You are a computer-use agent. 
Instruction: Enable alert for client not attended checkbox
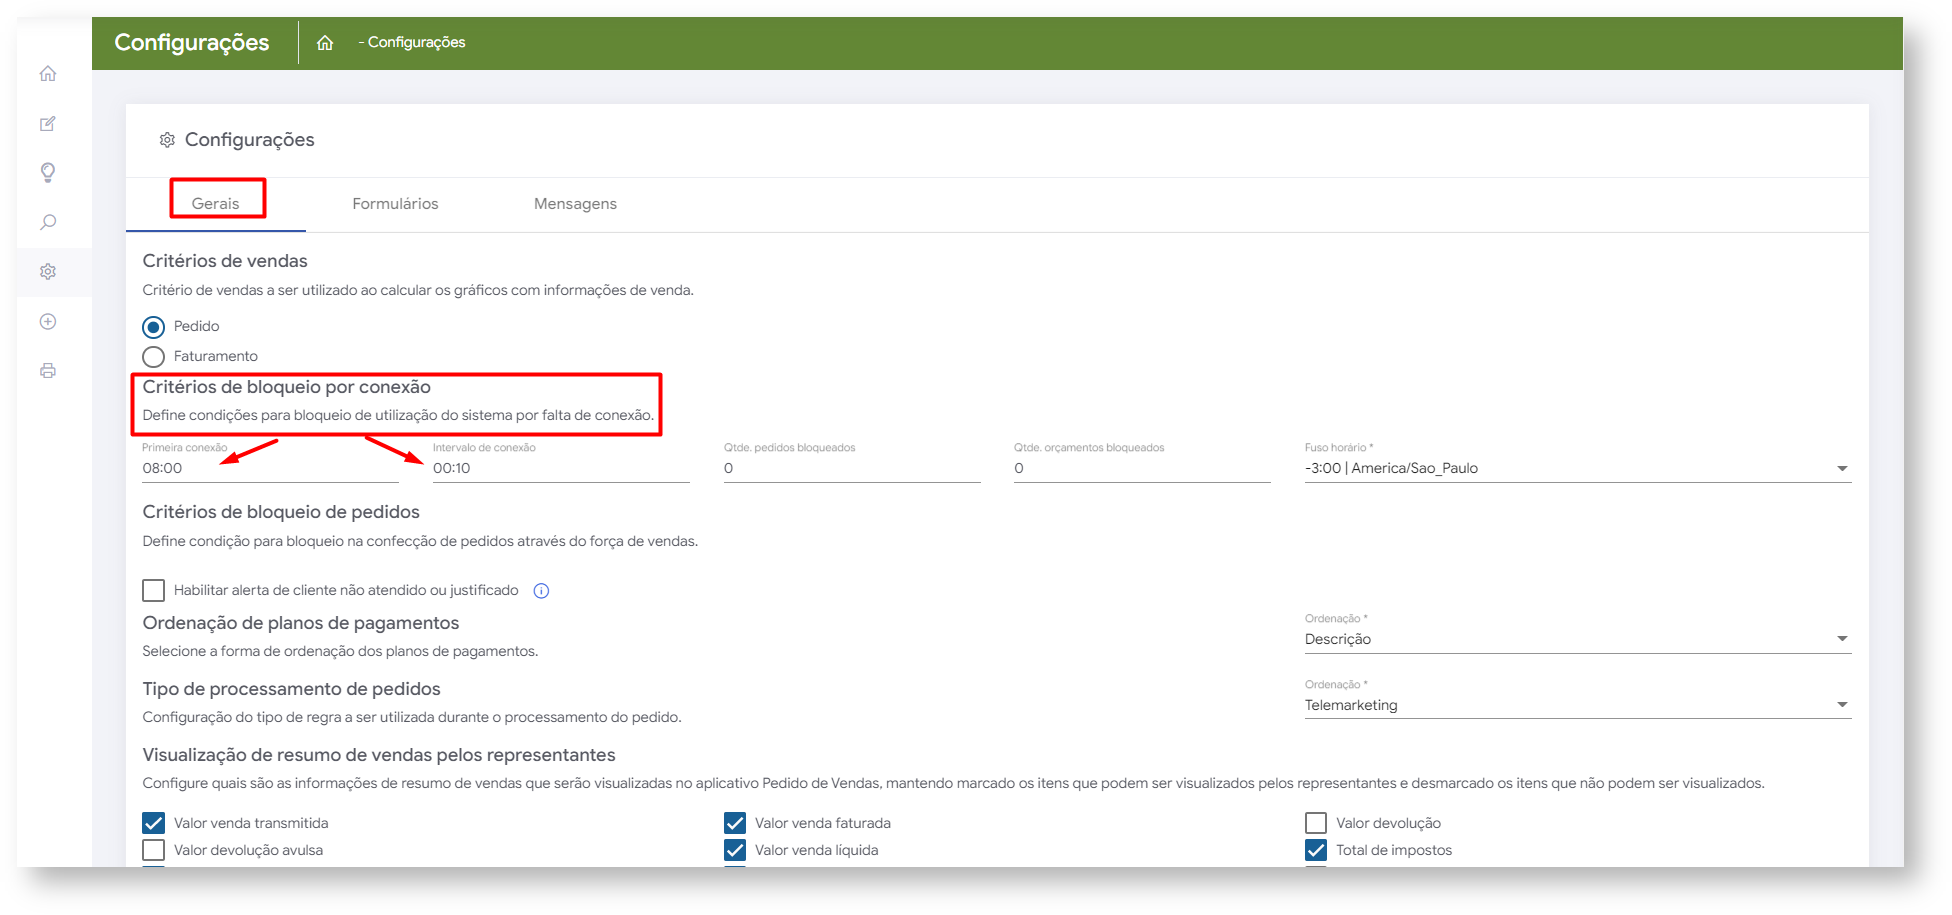[154, 591]
